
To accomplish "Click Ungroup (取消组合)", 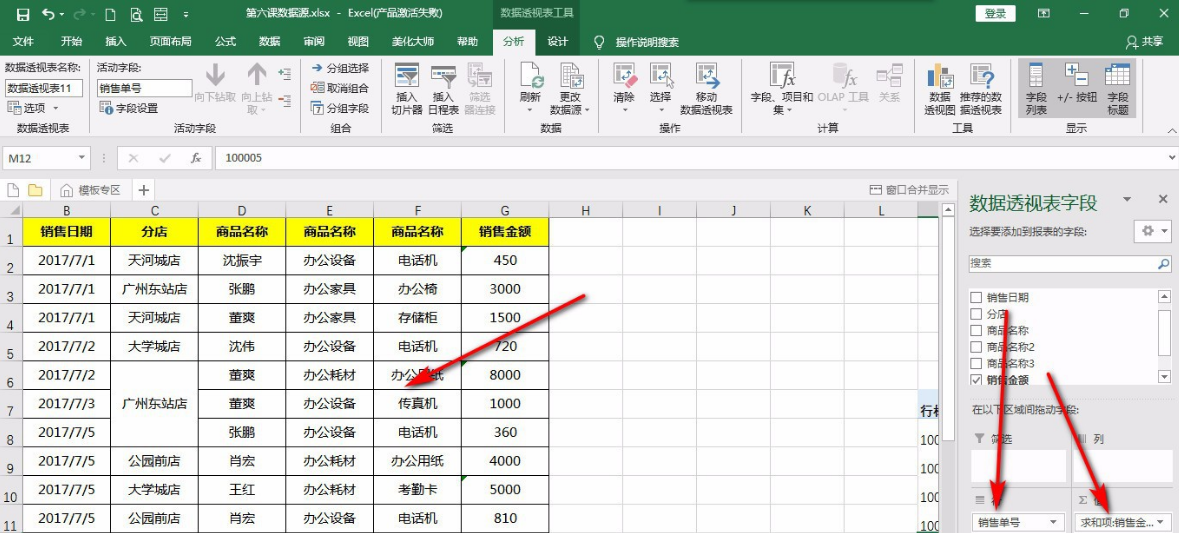I will click(x=340, y=88).
